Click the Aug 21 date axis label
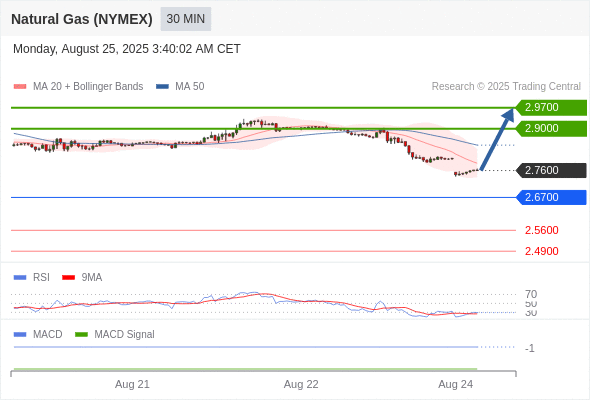The height and width of the screenshot is (400, 590). click(x=132, y=384)
